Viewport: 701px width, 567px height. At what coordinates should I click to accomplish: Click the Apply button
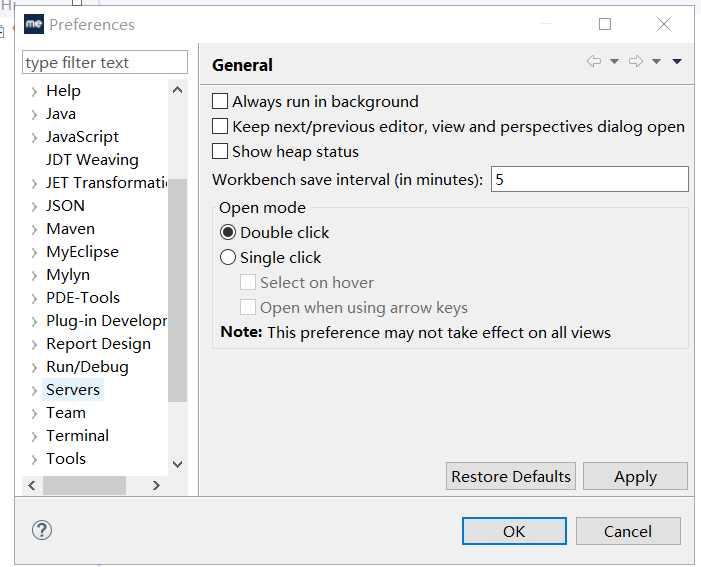click(635, 477)
